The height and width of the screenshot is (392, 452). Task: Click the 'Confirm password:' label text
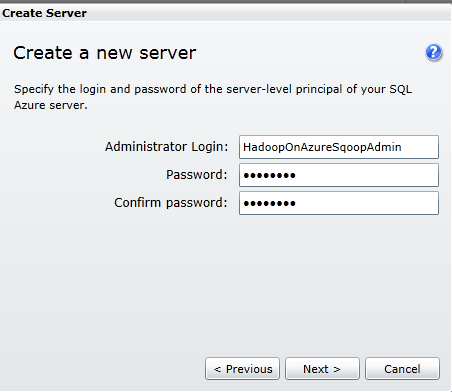pos(171,203)
